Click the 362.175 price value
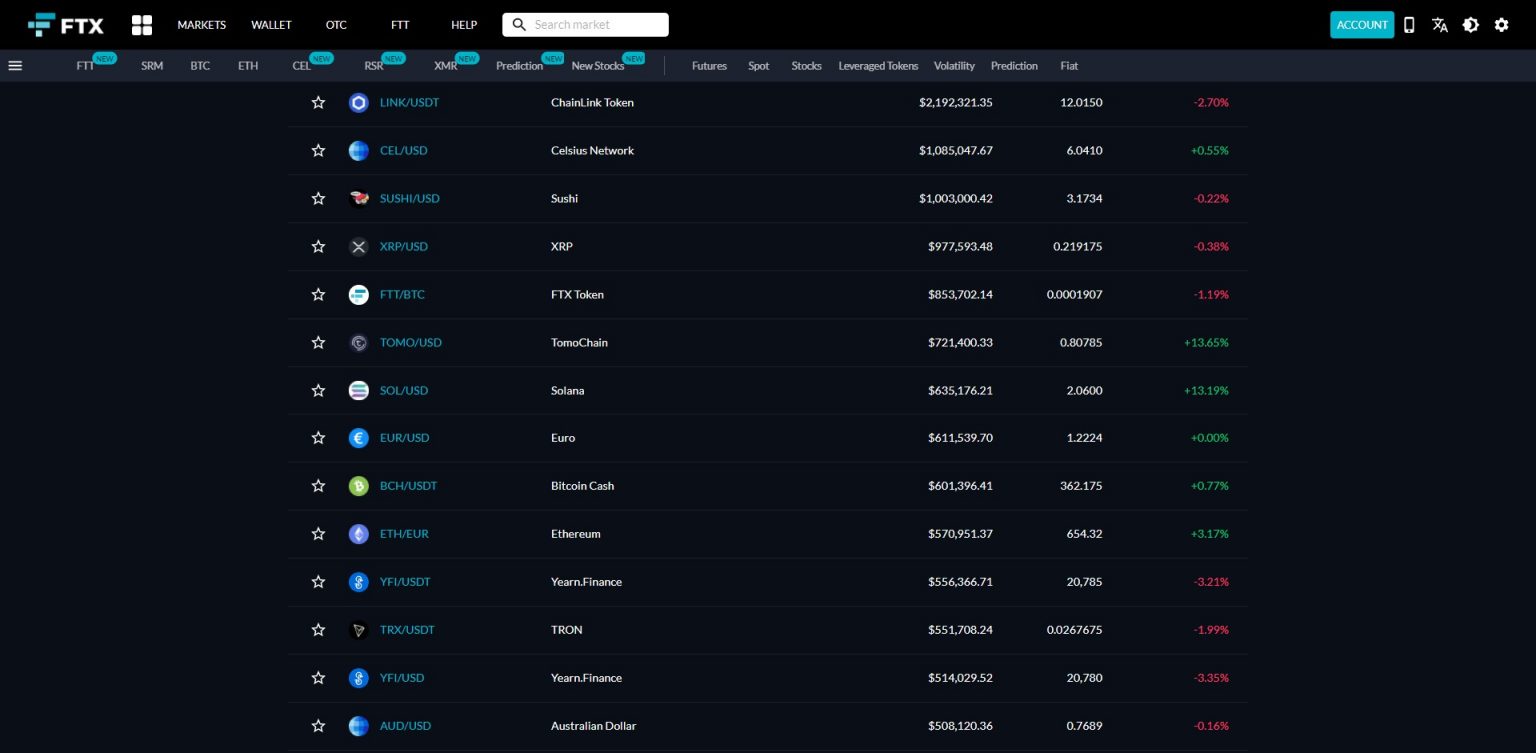The height and width of the screenshot is (753, 1536). pos(1081,486)
